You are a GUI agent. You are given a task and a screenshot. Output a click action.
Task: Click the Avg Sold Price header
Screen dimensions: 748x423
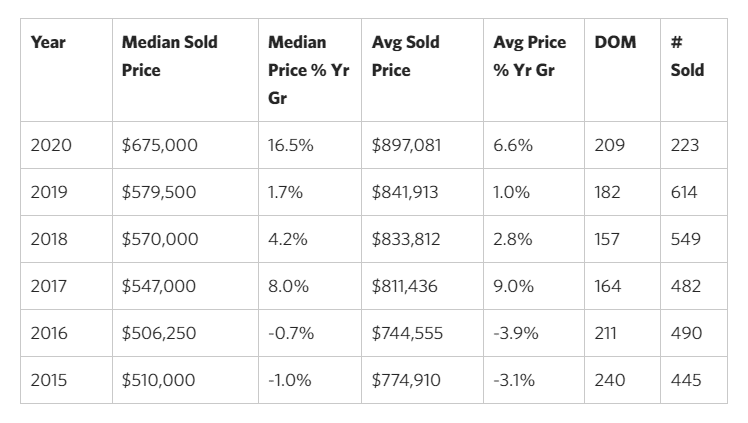click(405, 57)
